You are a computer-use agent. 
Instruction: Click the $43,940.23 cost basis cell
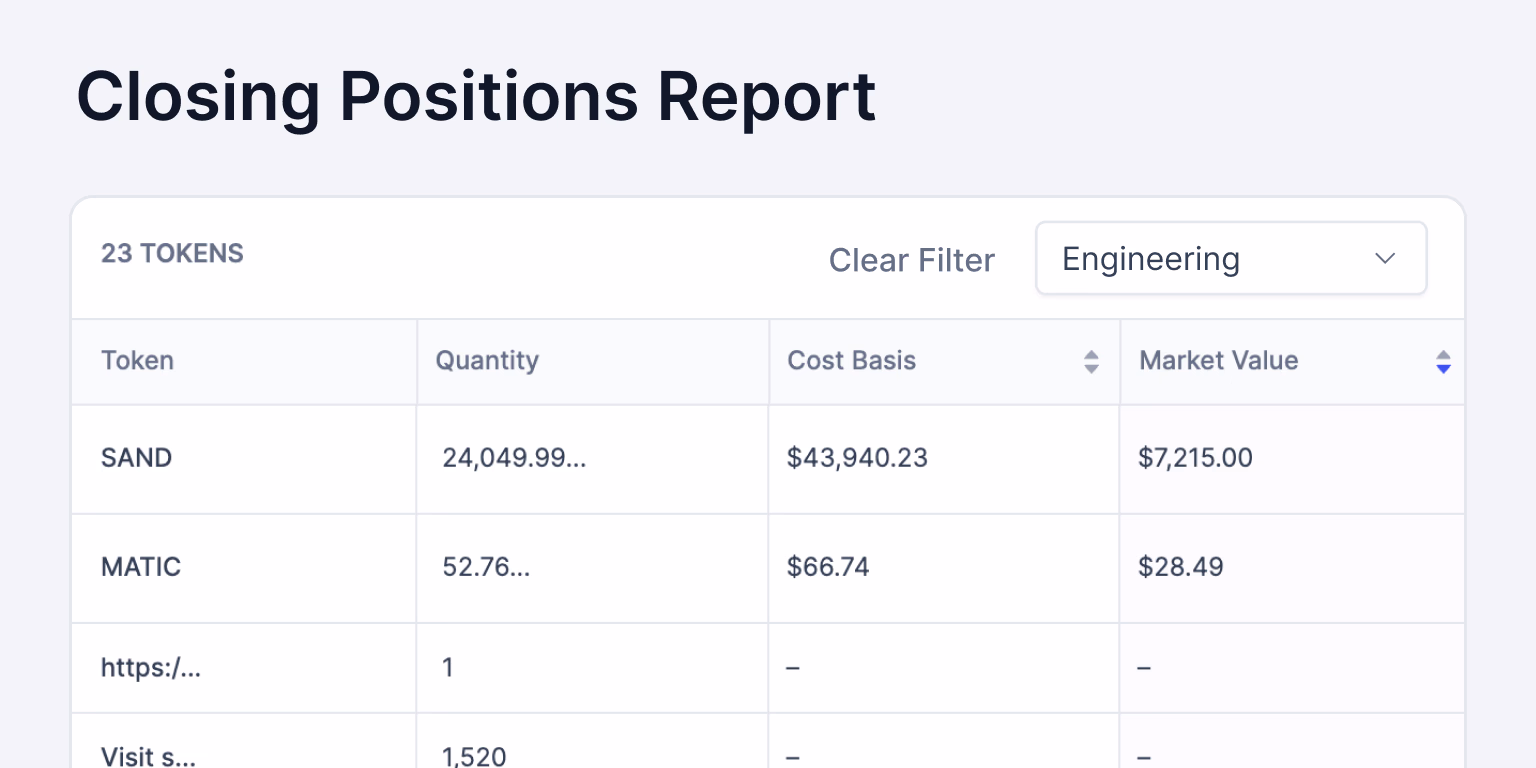coord(857,458)
